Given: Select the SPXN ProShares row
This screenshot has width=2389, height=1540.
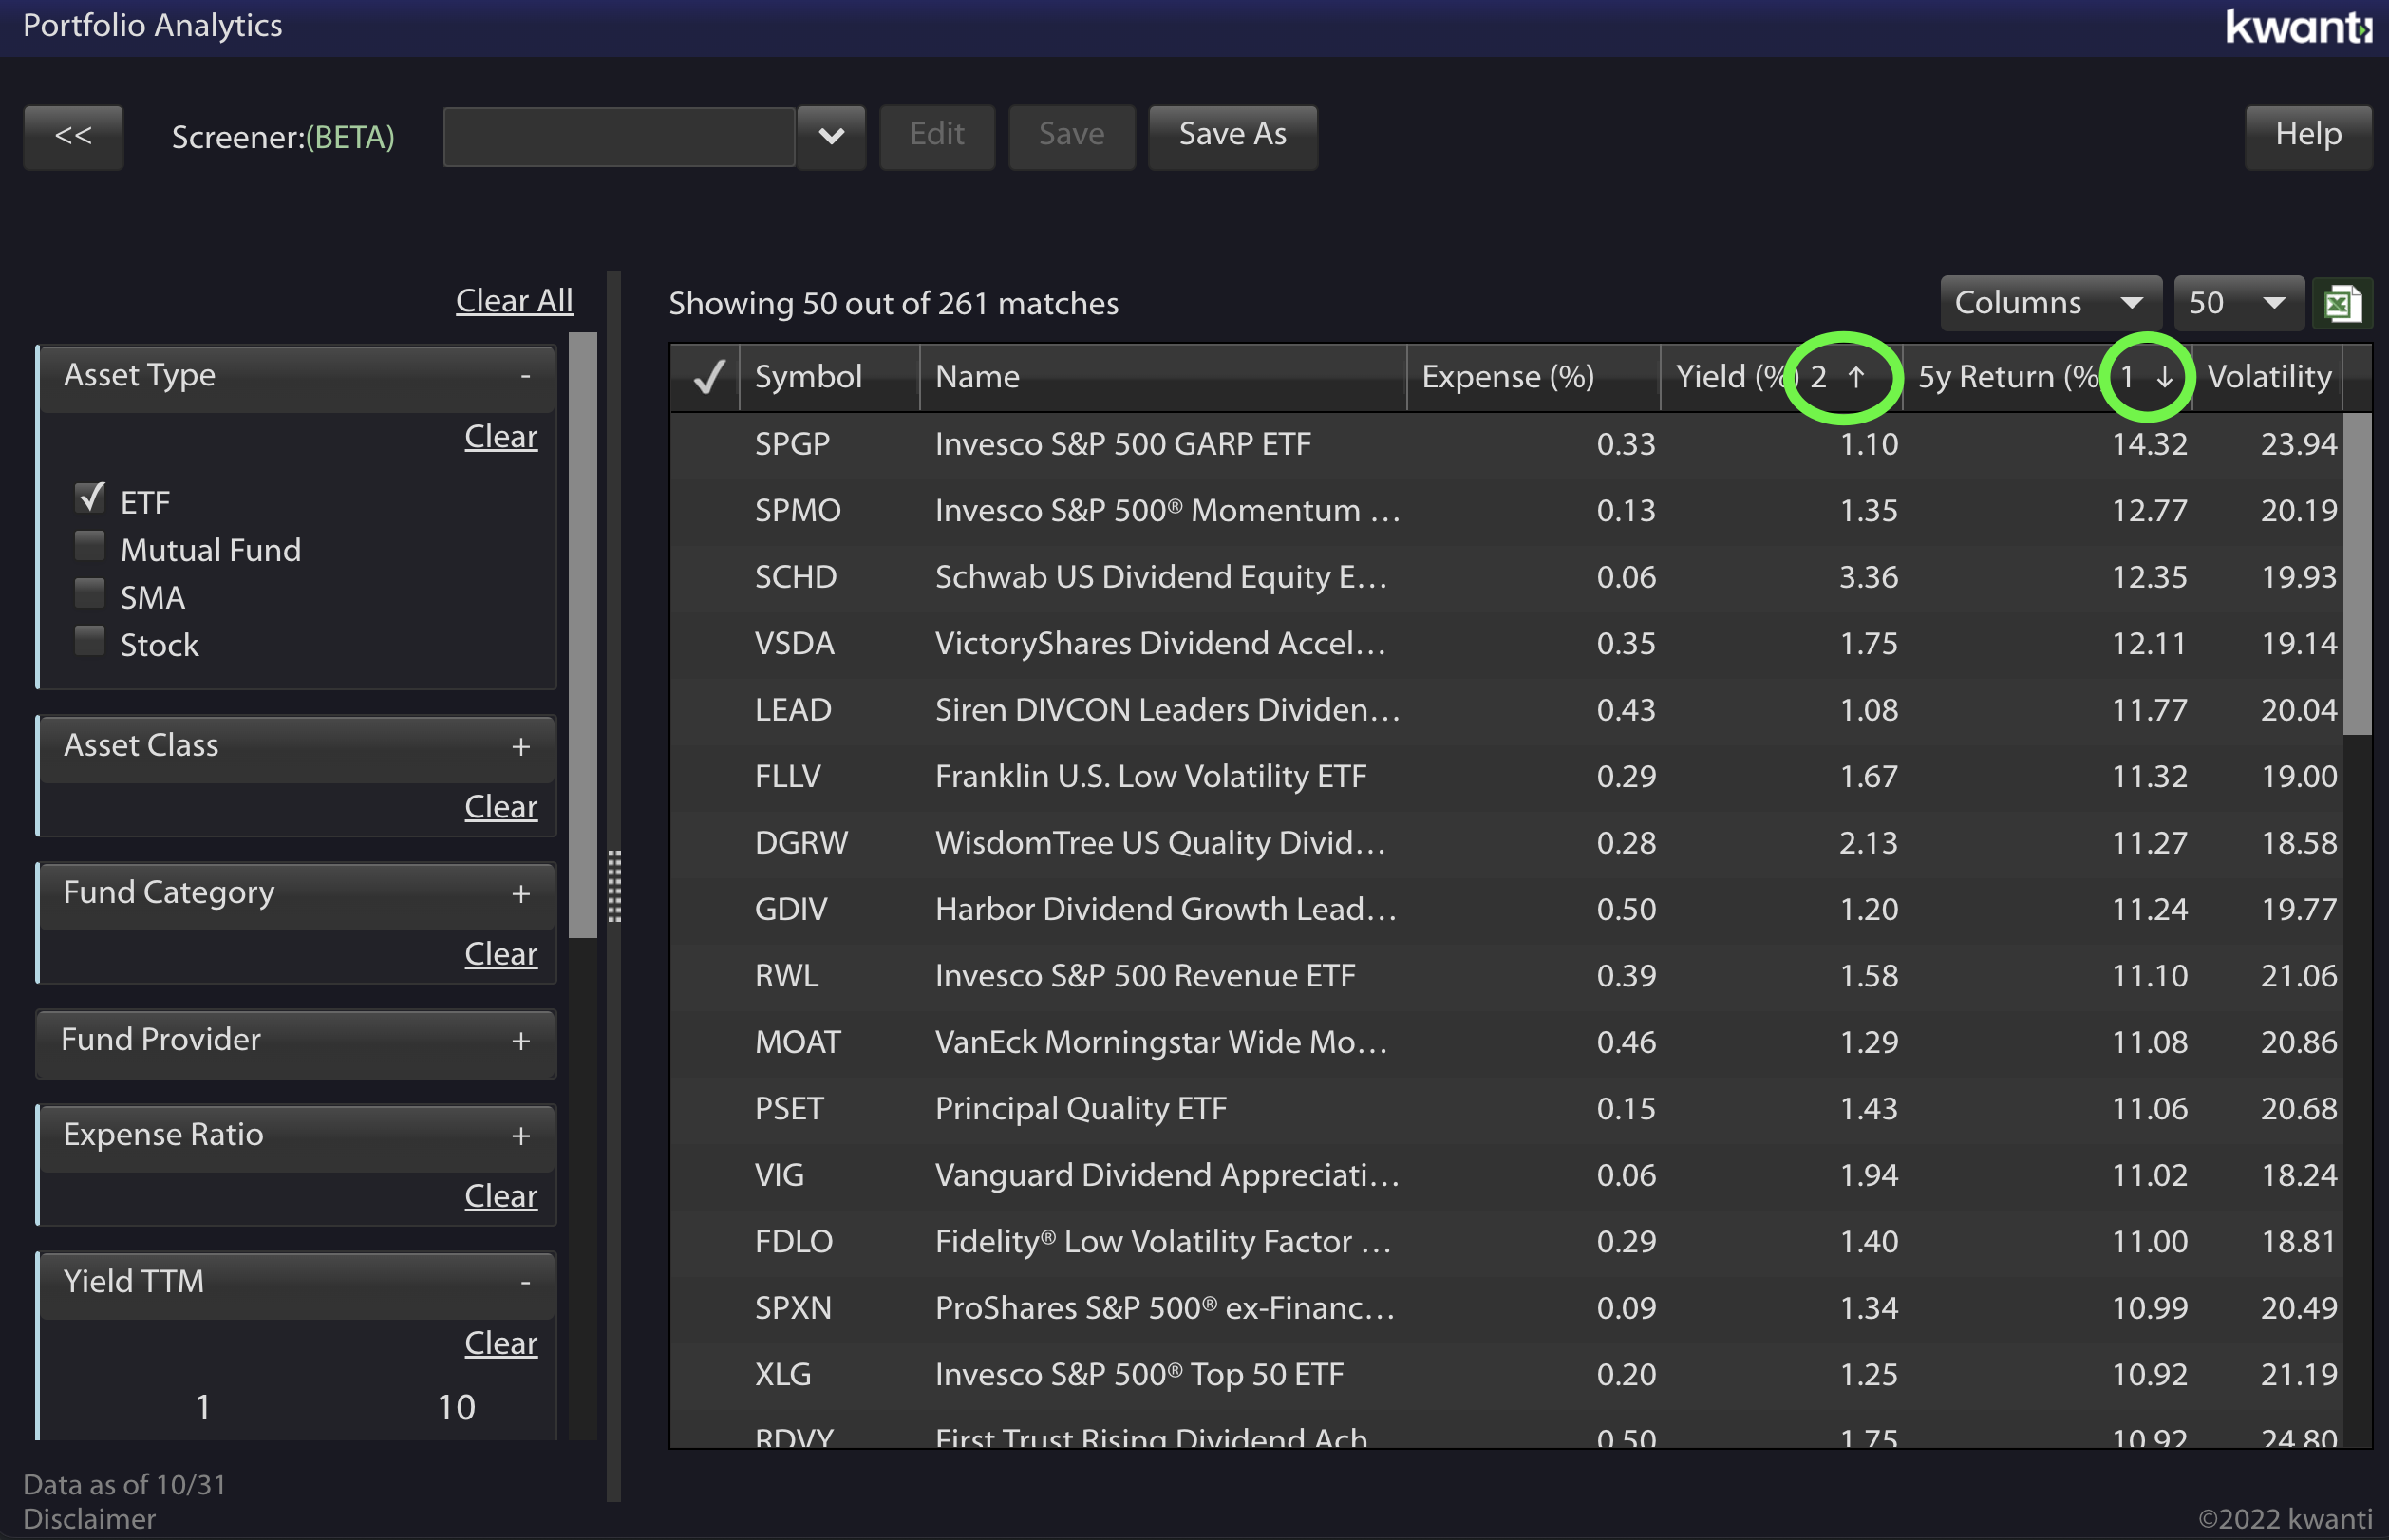Looking at the screenshot, I should click(x=1506, y=1309).
